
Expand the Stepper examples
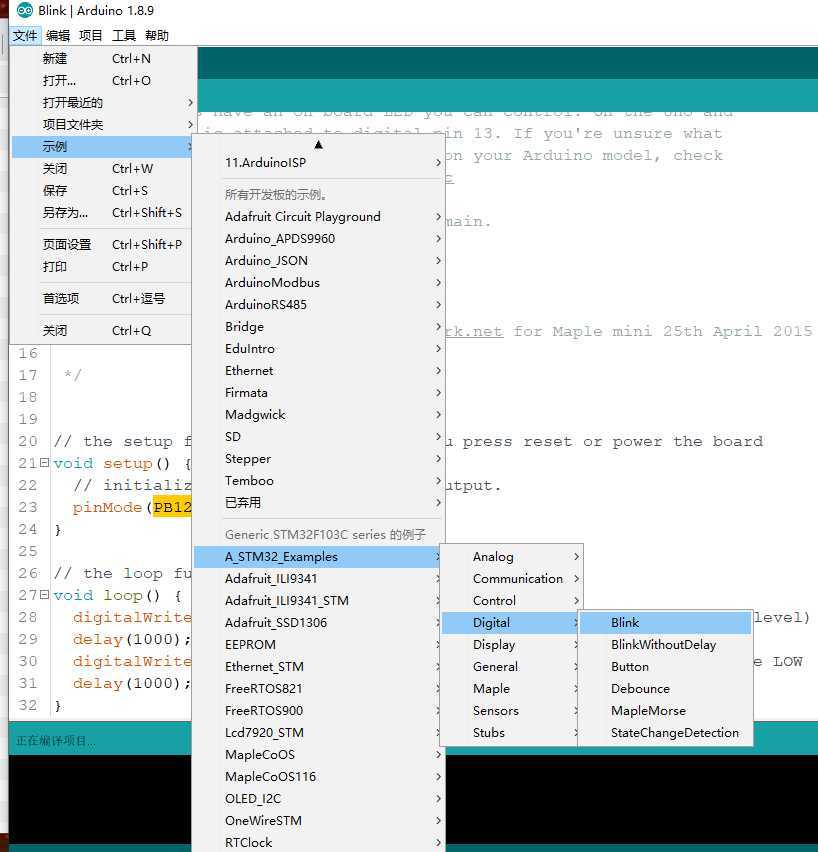point(319,459)
